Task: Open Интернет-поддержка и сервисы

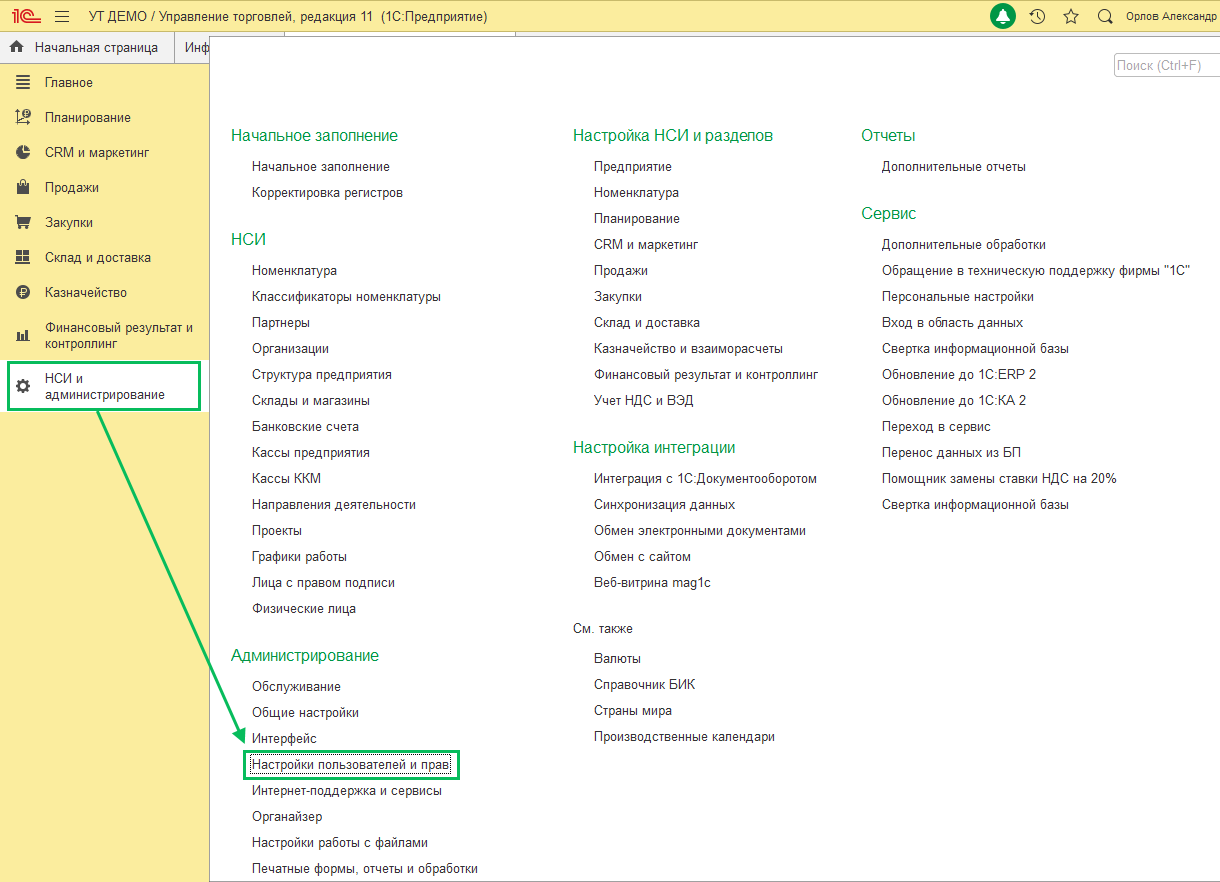Action: coord(347,790)
